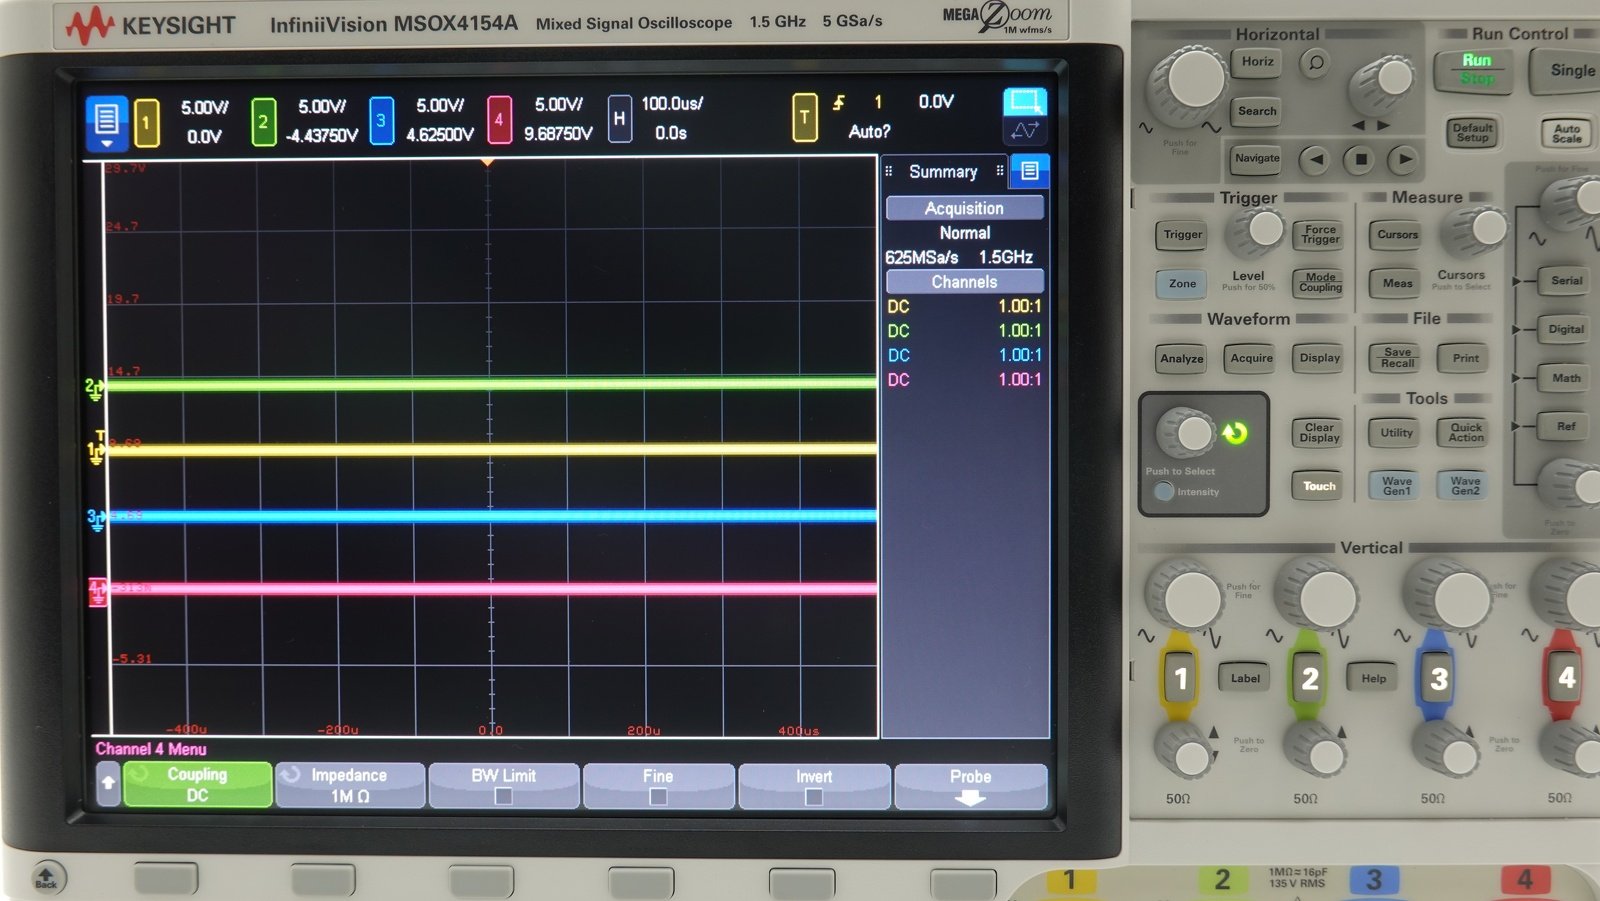
Task: Click the channel 1 button in Vertical
Action: point(1180,678)
